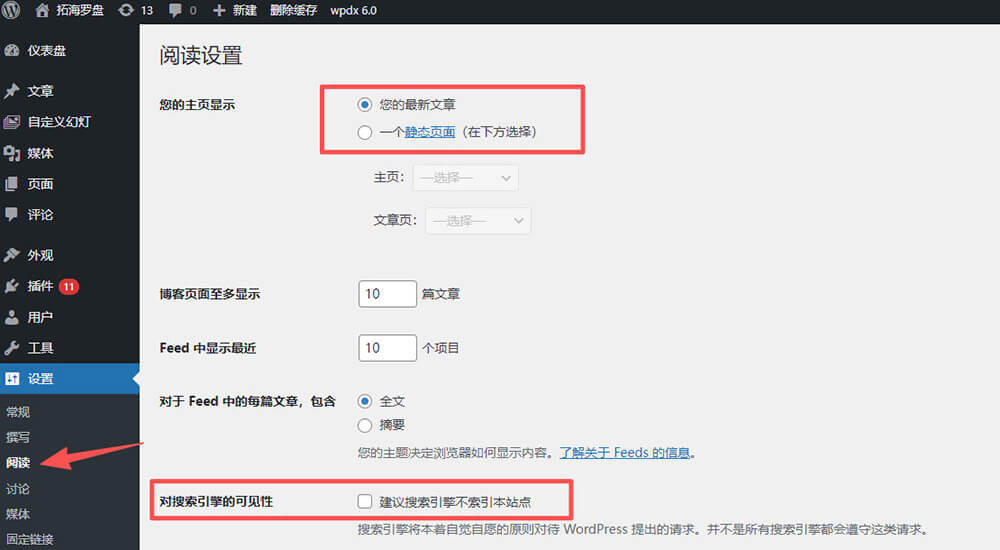Click the dashboard gauge icon in sidebar
Viewport: 1000px width, 550px height.
pyautogui.click(x=12, y=51)
